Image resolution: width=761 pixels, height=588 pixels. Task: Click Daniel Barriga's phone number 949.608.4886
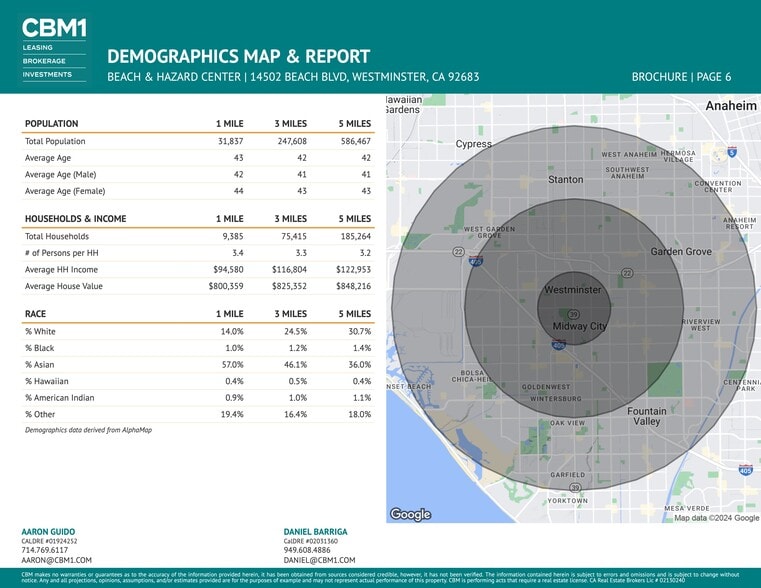click(308, 550)
